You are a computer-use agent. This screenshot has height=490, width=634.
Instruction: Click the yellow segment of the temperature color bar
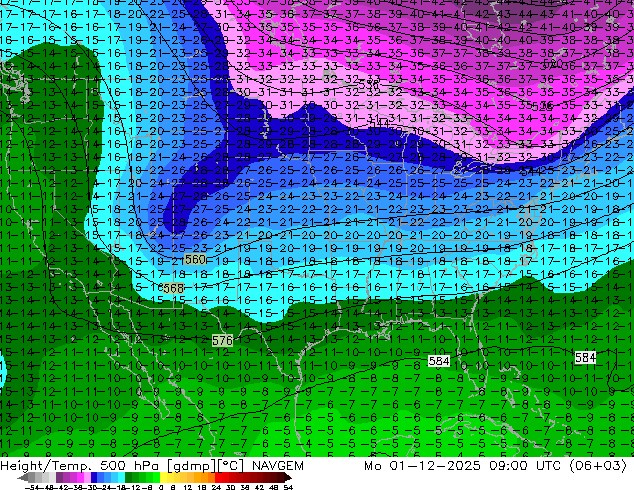pos(163,477)
